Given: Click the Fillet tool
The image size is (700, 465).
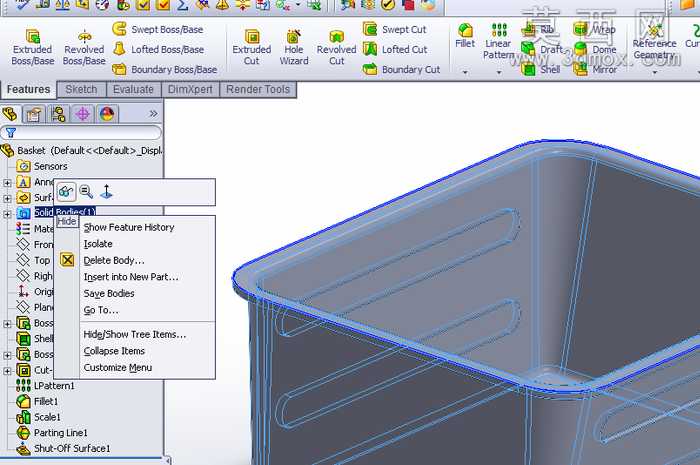Looking at the screenshot, I should (465, 36).
